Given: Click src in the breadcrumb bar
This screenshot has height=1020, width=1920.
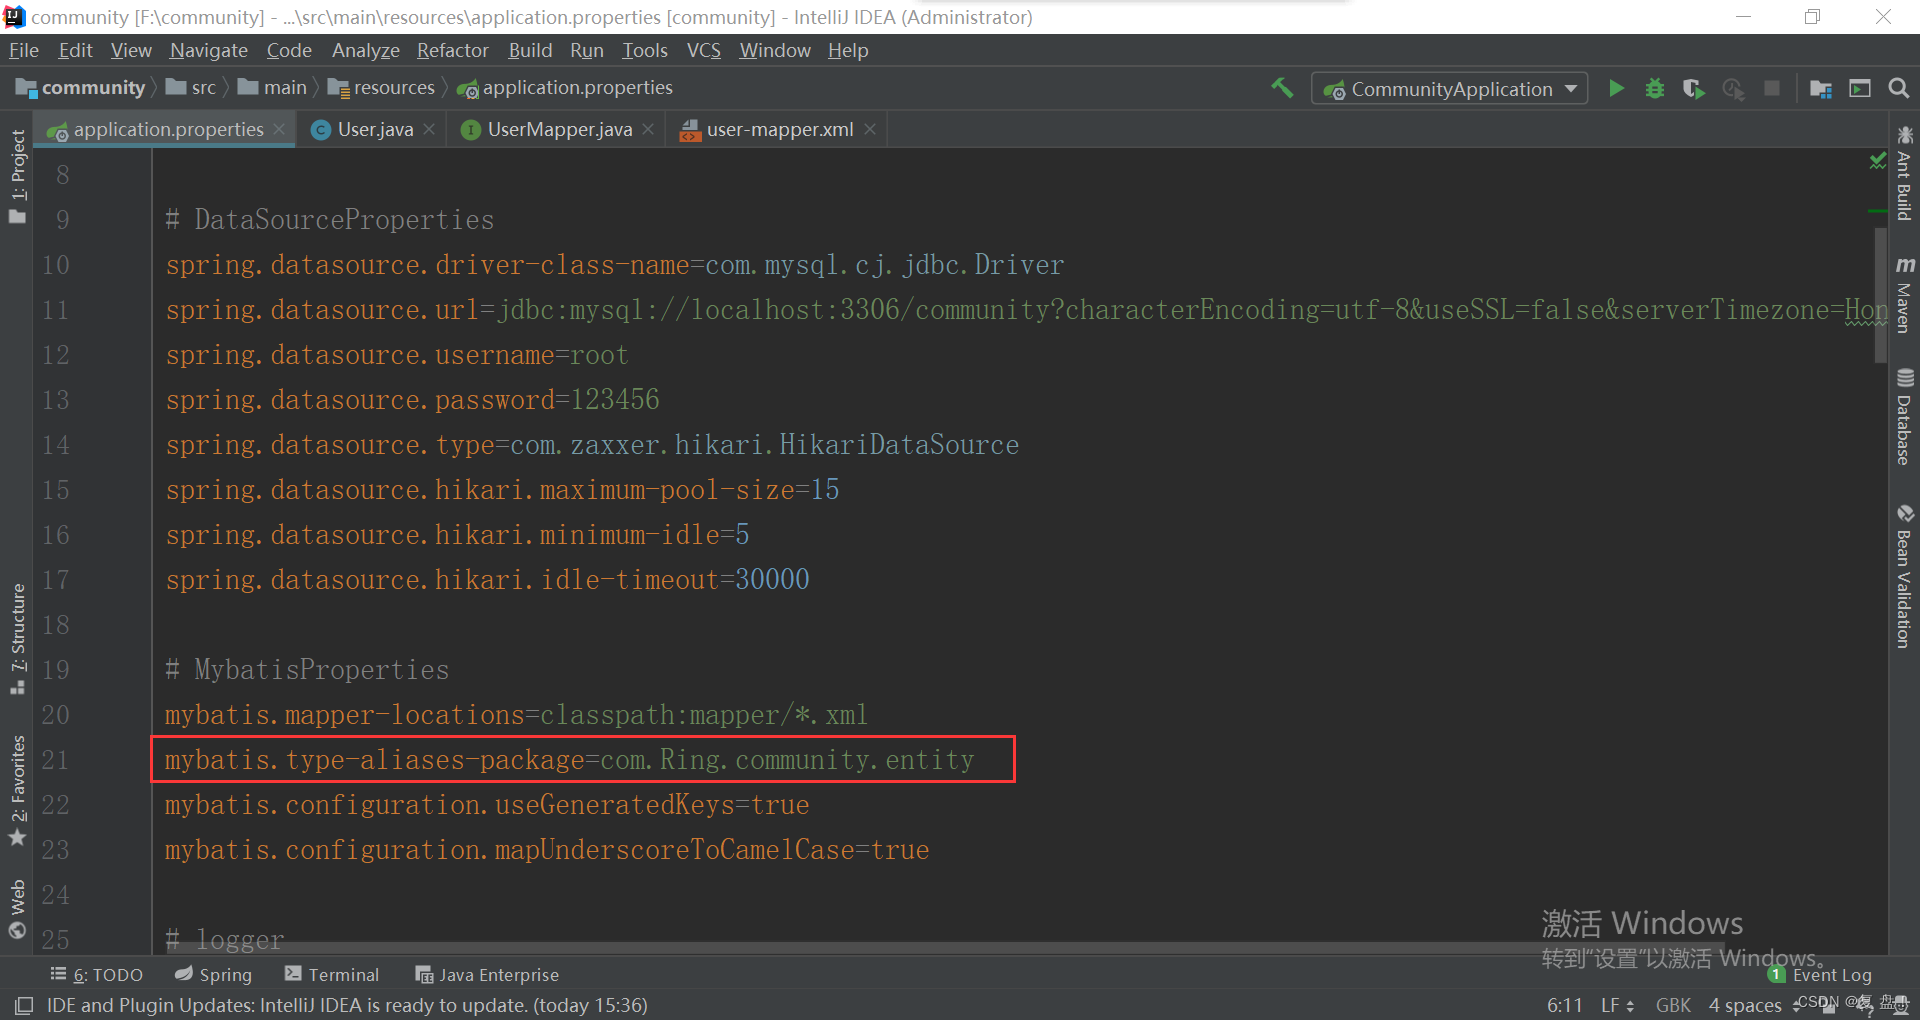Looking at the screenshot, I should click(x=191, y=88).
